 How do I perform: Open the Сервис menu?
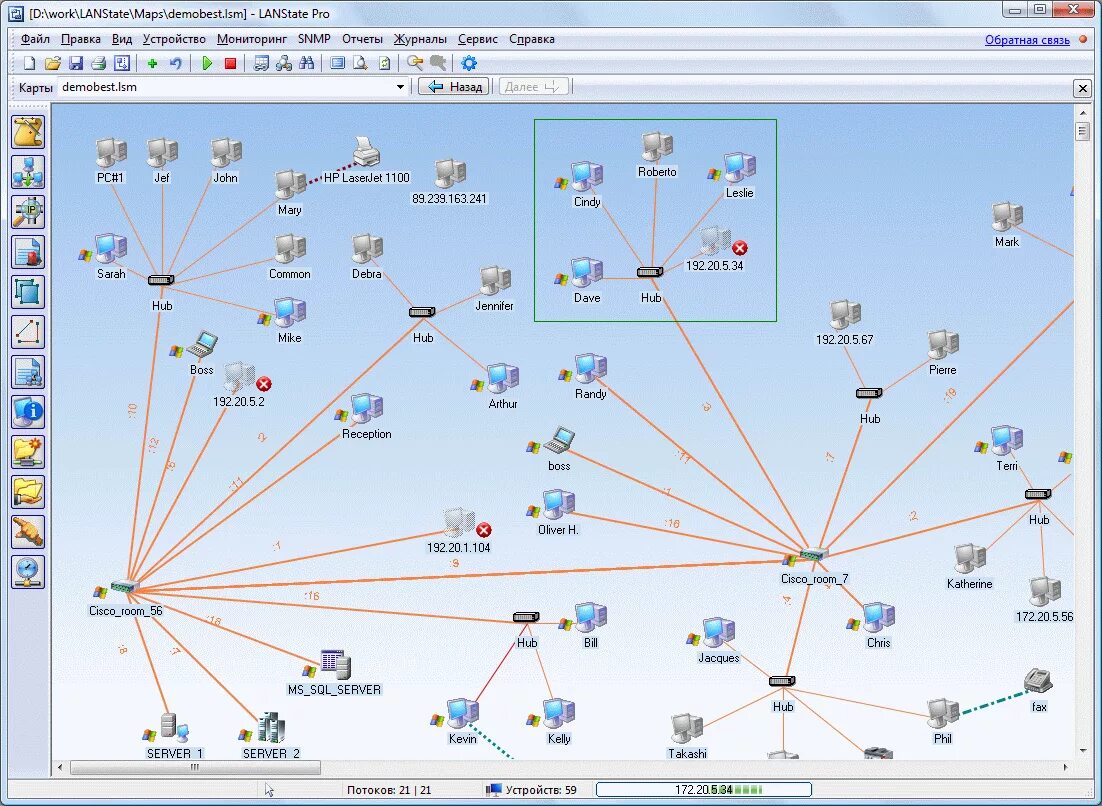tap(477, 39)
